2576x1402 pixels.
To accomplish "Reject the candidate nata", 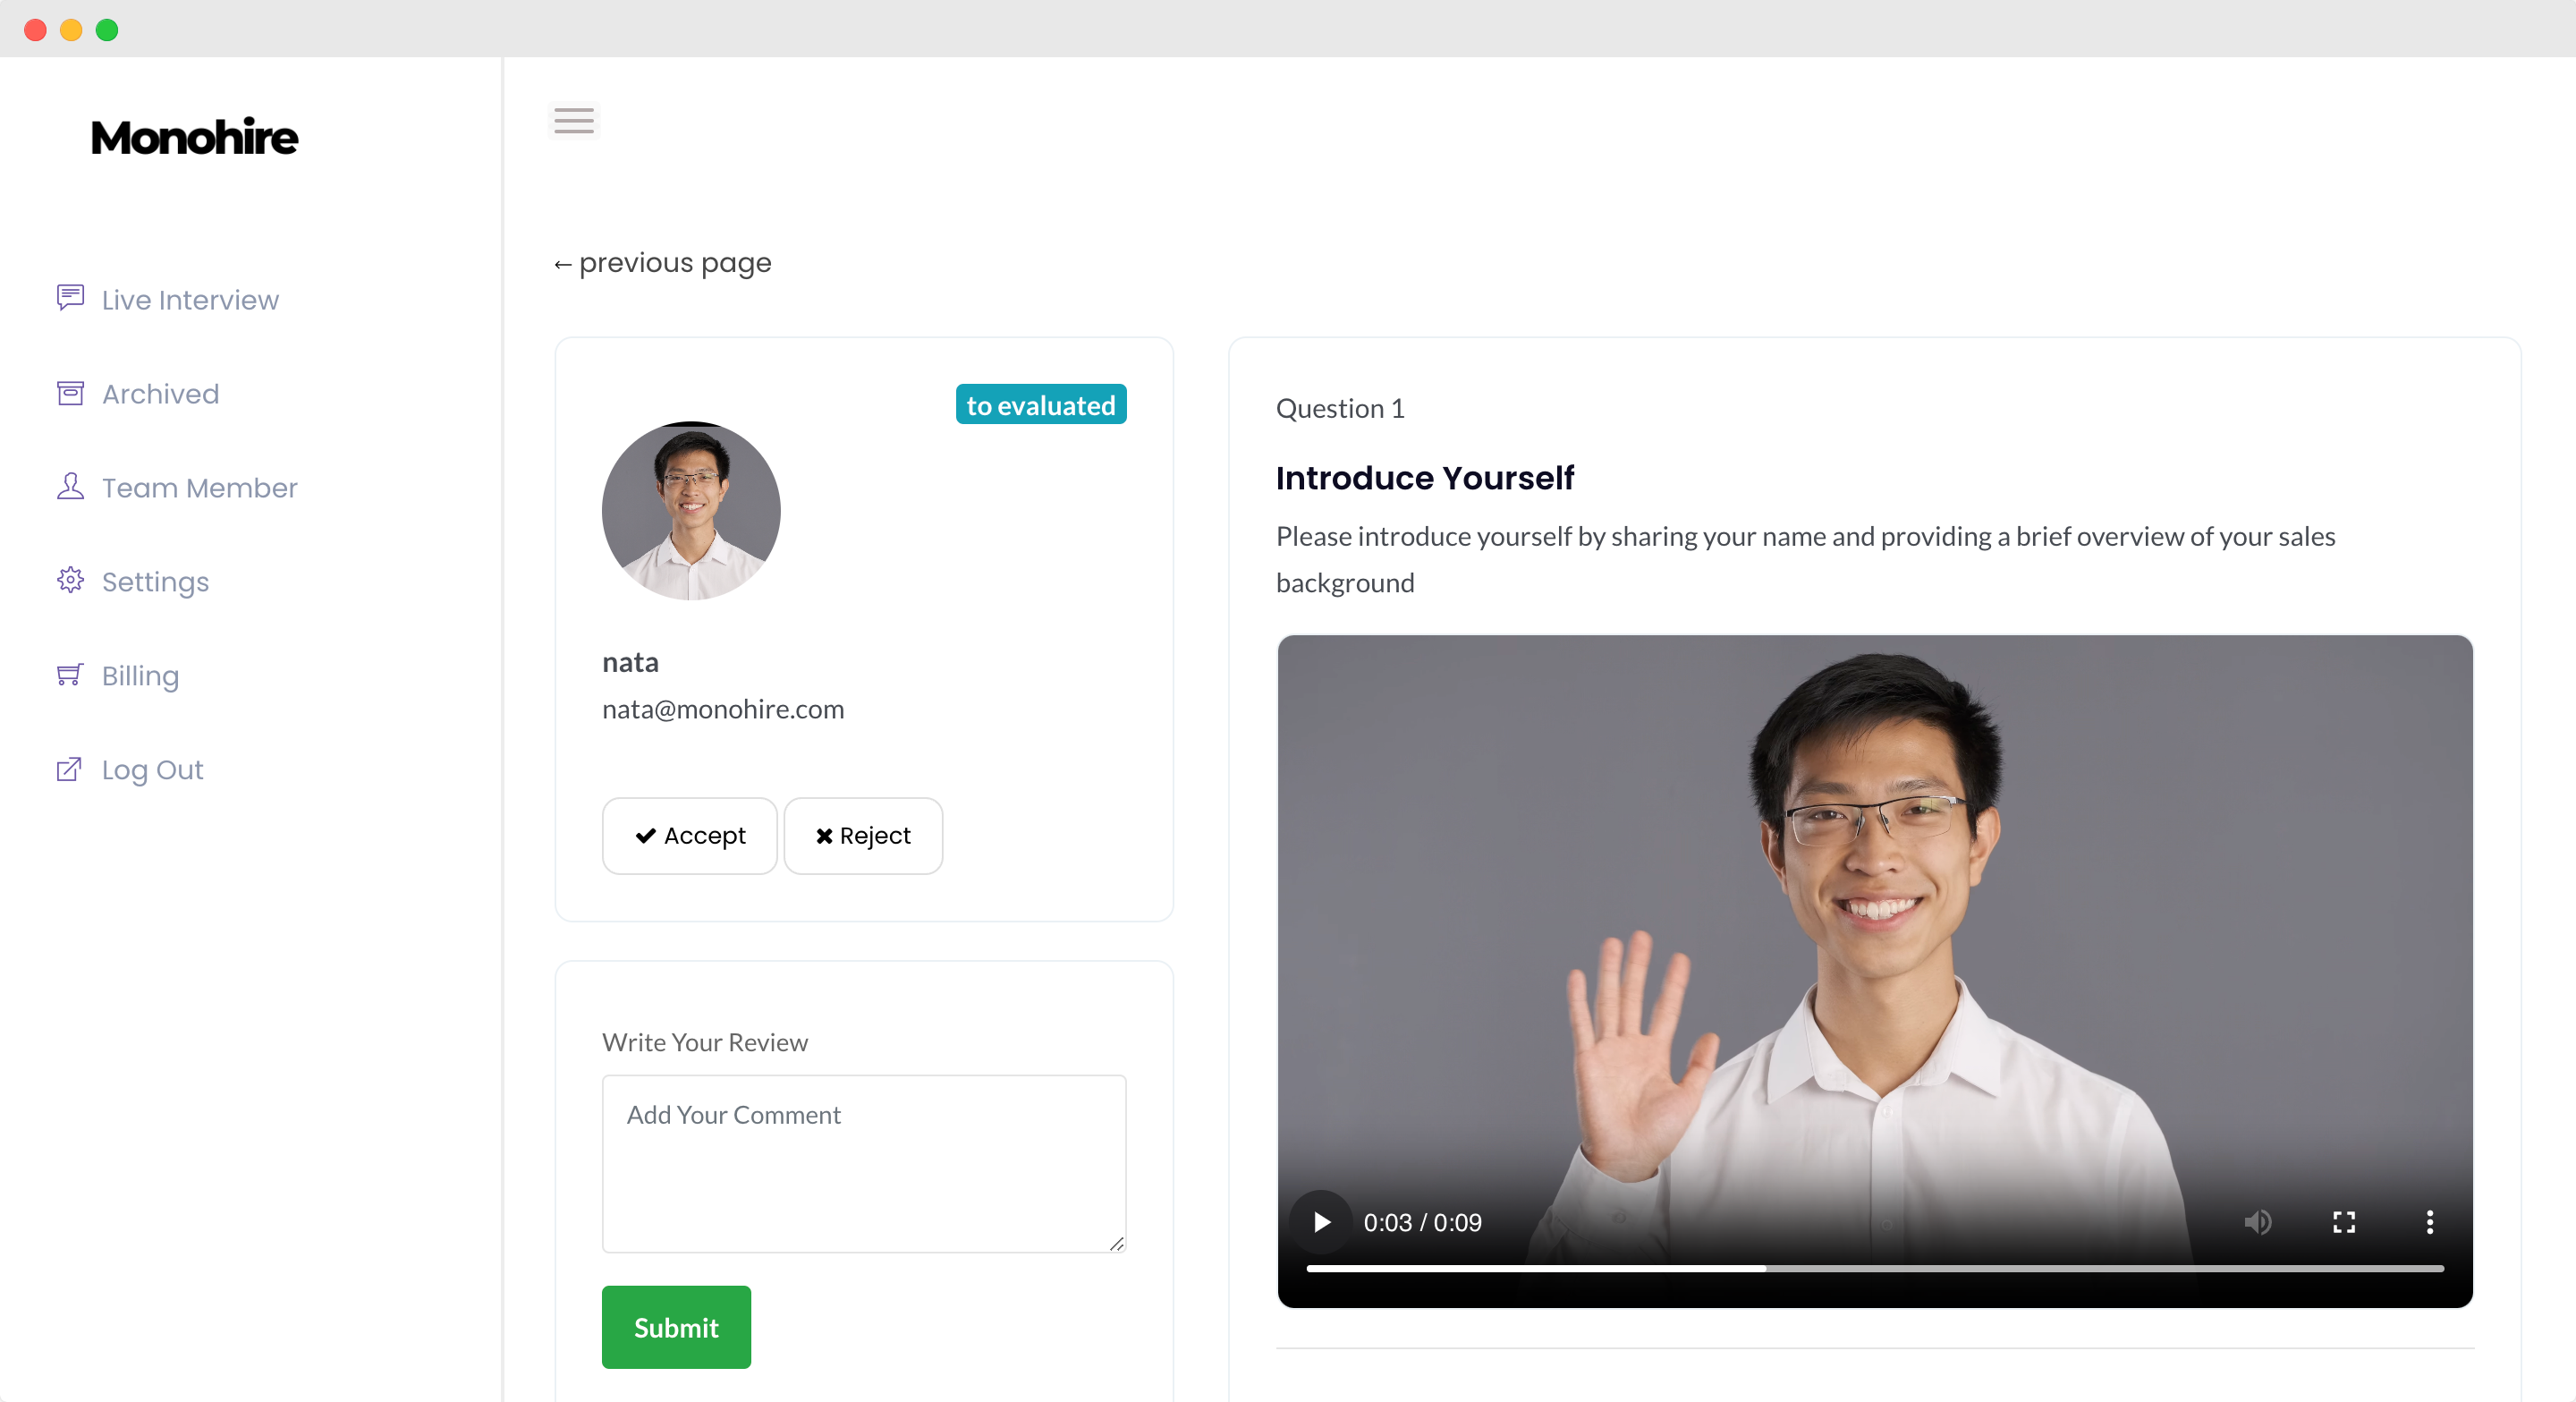I will coord(863,836).
